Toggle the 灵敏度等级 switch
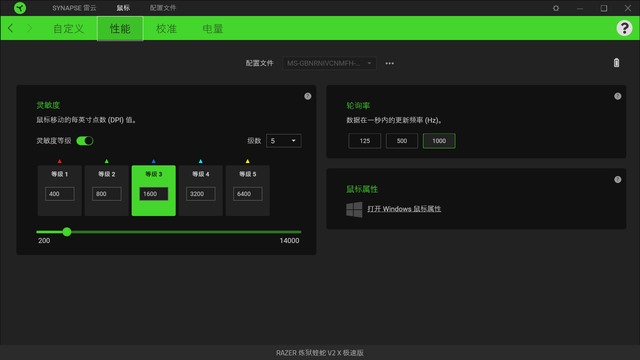Image resolution: width=640 pixels, height=360 pixels. click(x=85, y=141)
